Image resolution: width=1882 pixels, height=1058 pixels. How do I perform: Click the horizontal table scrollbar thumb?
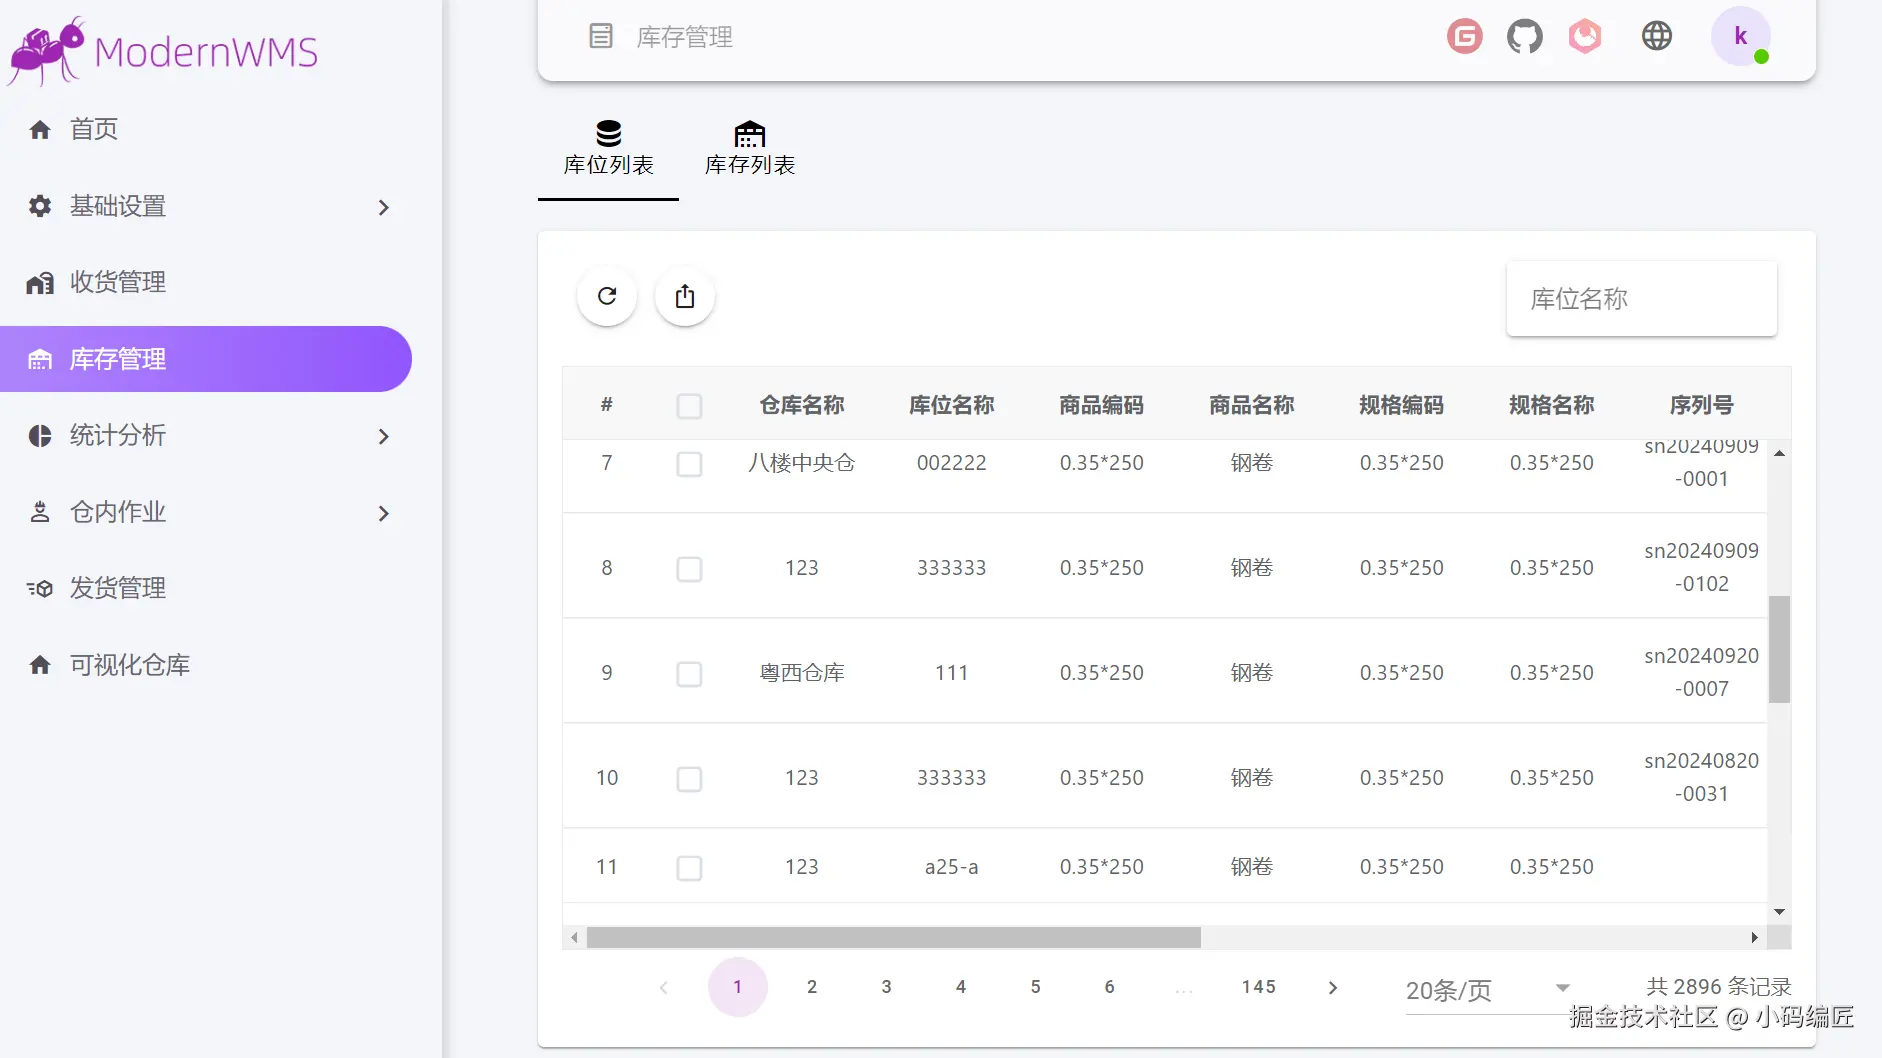(x=893, y=938)
